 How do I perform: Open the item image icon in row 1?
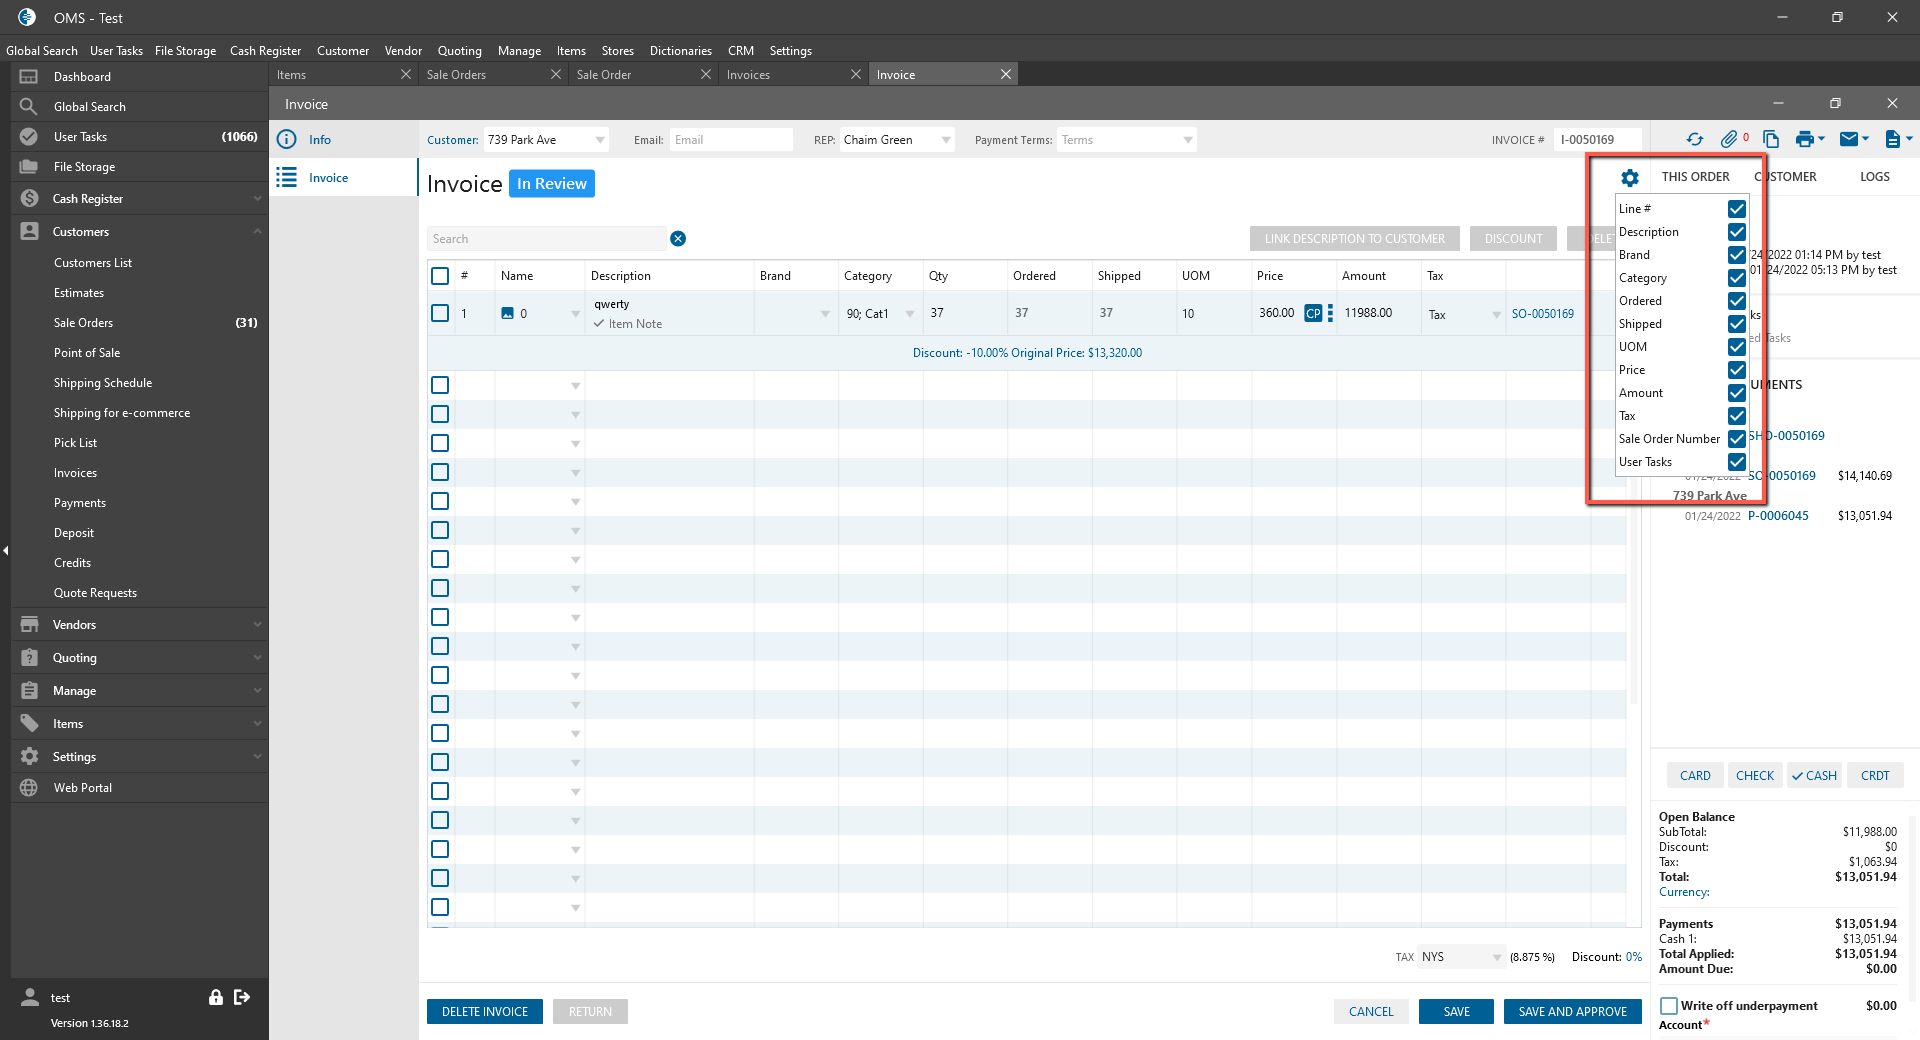coord(507,314)
